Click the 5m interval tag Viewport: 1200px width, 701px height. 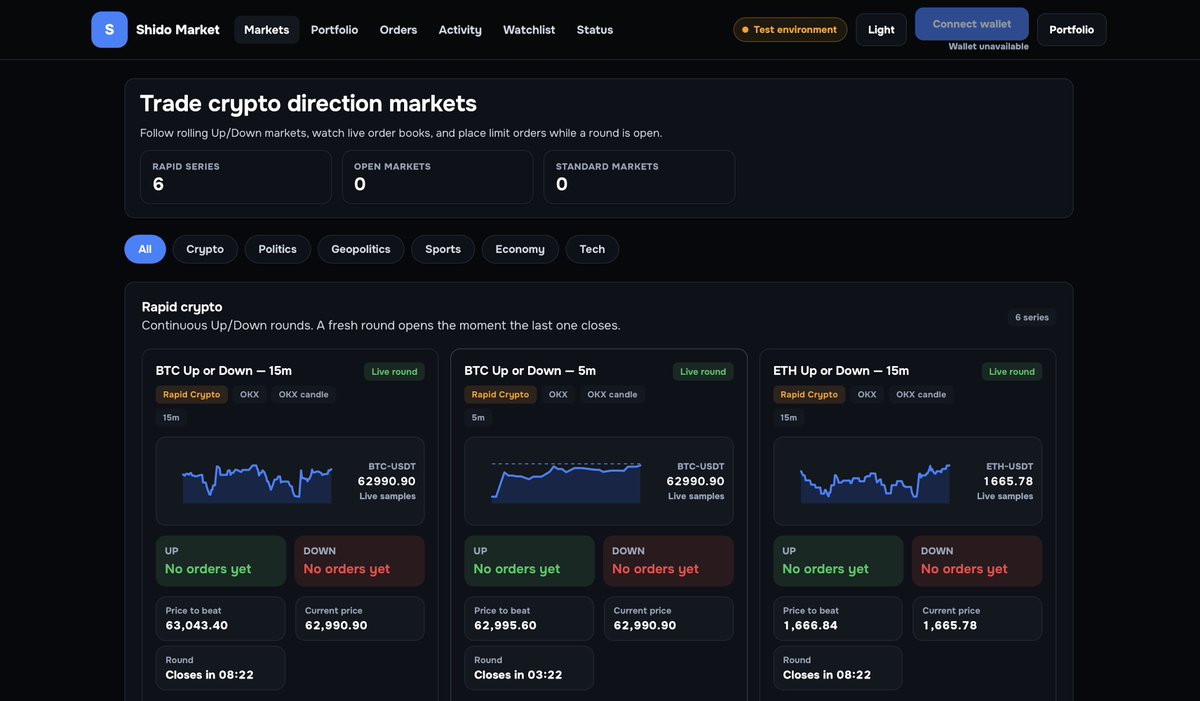[x=478, y=418]
